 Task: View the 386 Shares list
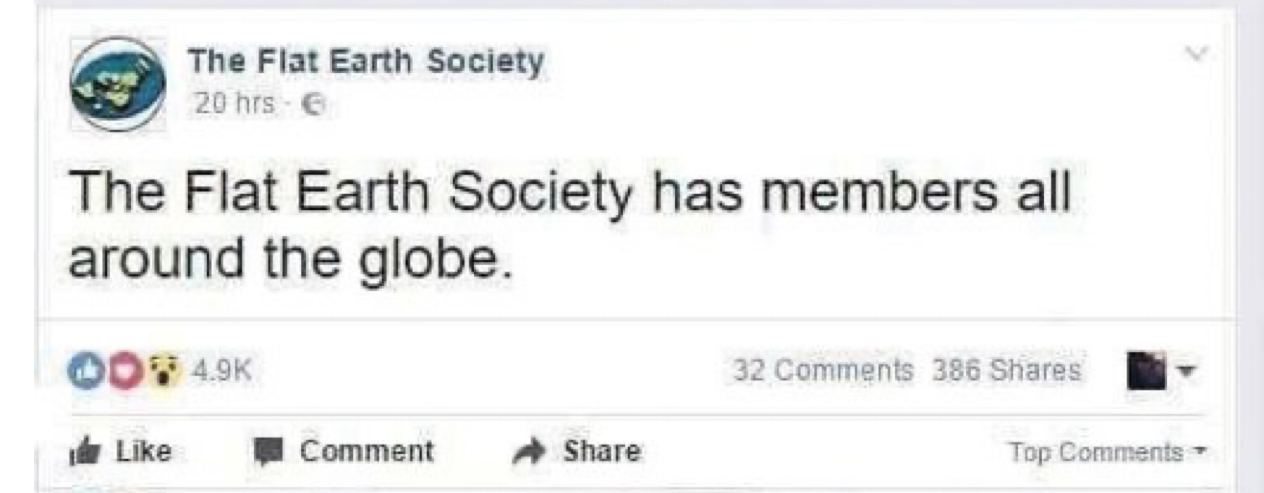(x=1005, y=370)
